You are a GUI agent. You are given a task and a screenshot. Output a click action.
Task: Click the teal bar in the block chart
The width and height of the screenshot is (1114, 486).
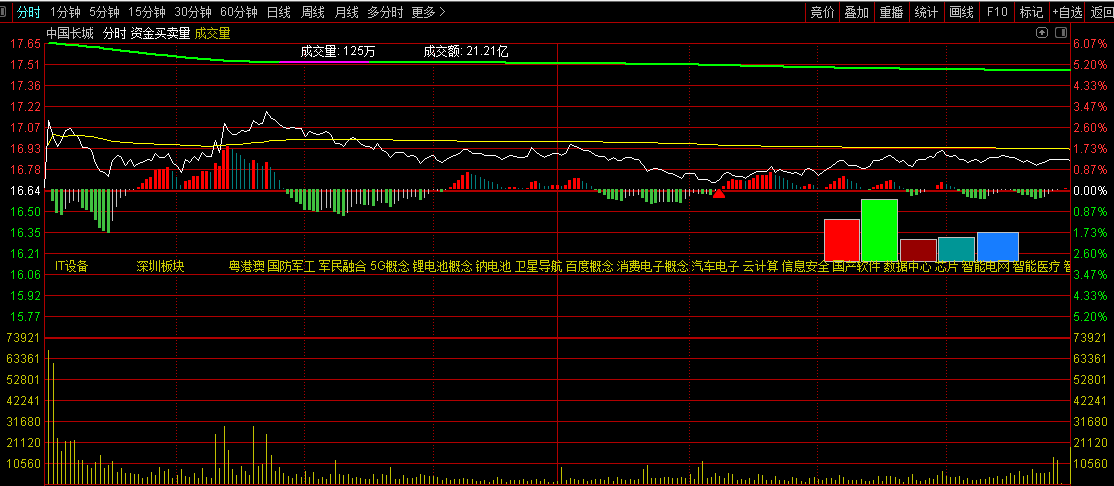pyautogui.click(x=956, y=249)
